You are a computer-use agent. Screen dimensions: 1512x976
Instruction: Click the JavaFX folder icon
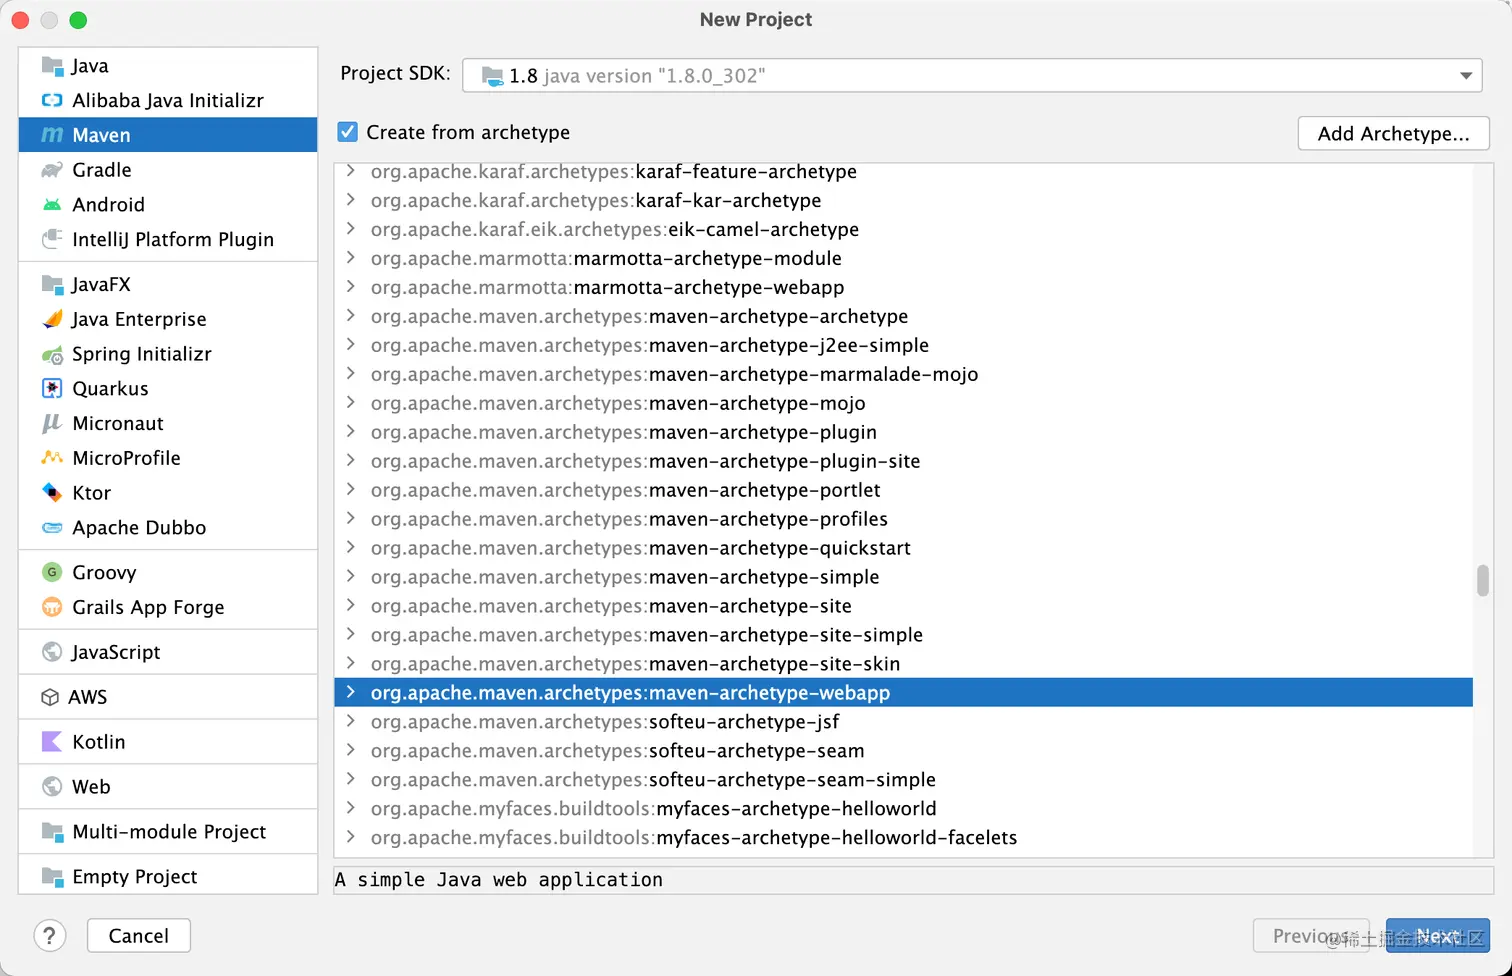(52, 285)
